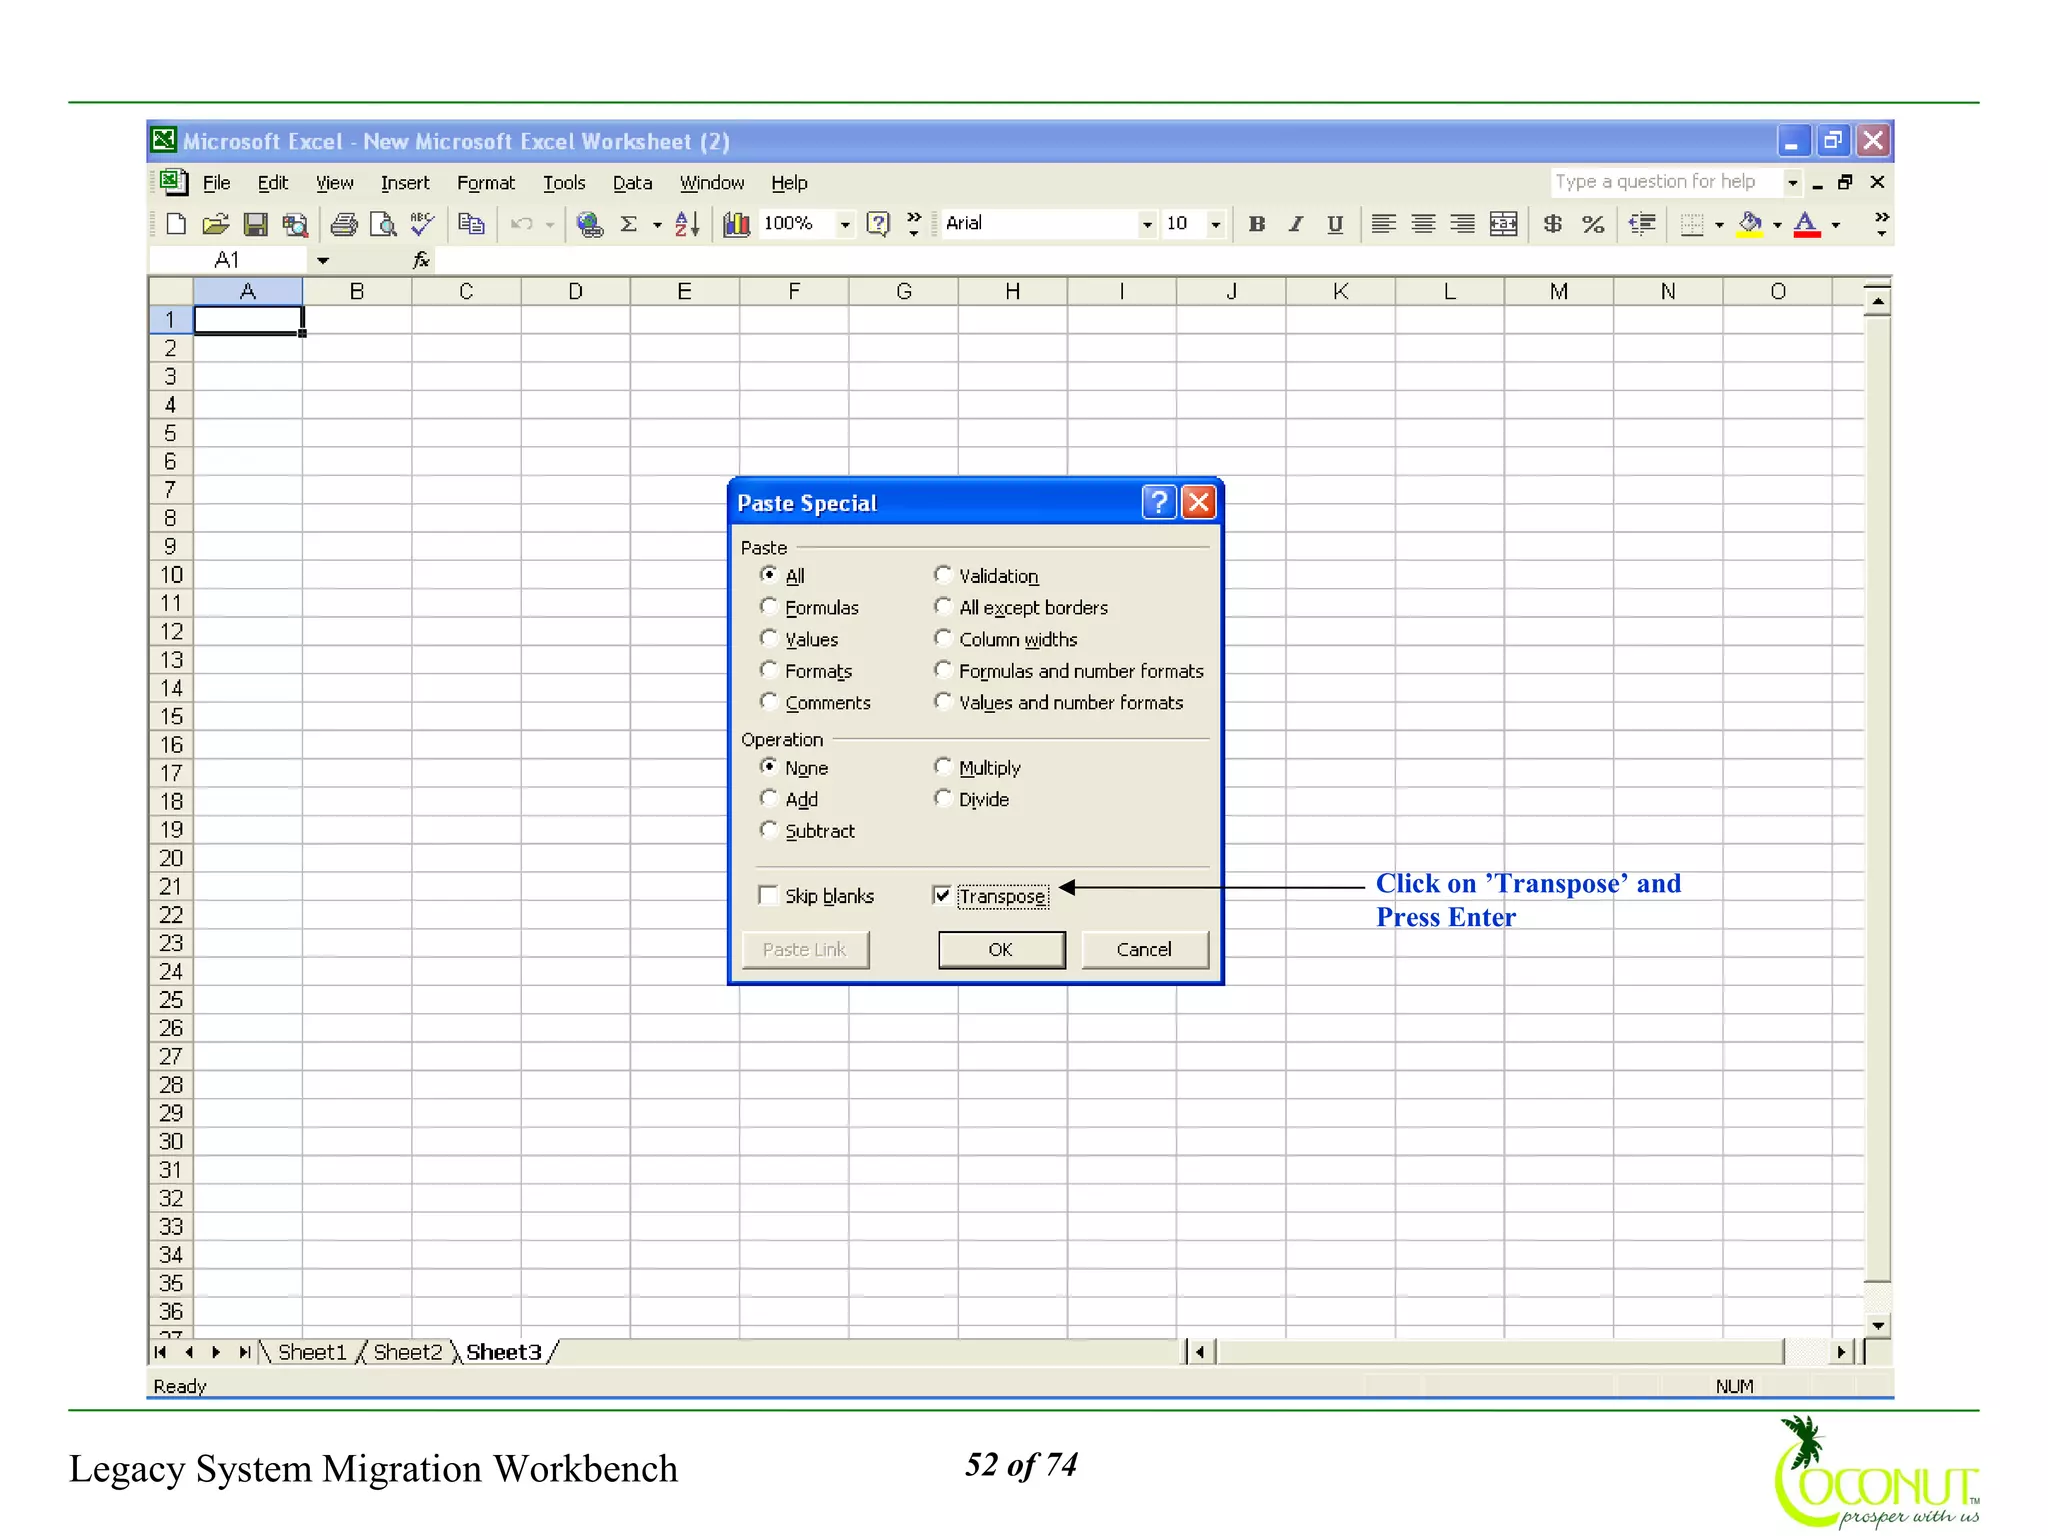The height and width of the screenshot is (1536, 2048).
Task: Expand the Borders dropdown arrow
Action: pyautogui.click(x=1719, y=224)
